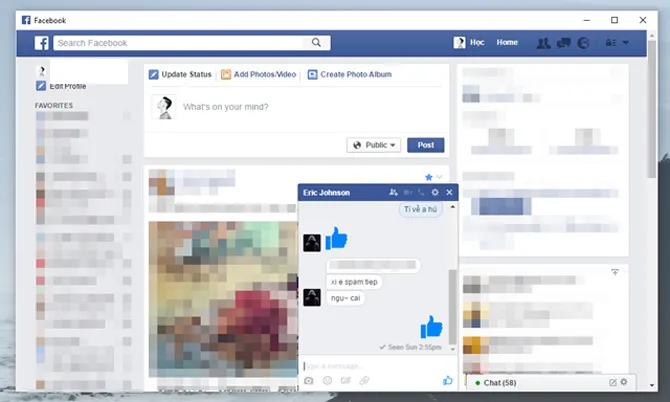This screenshot has height=402, width=670.
Task: Click the 'Tí về a hú' message bubble
Action: pos(420,209)
